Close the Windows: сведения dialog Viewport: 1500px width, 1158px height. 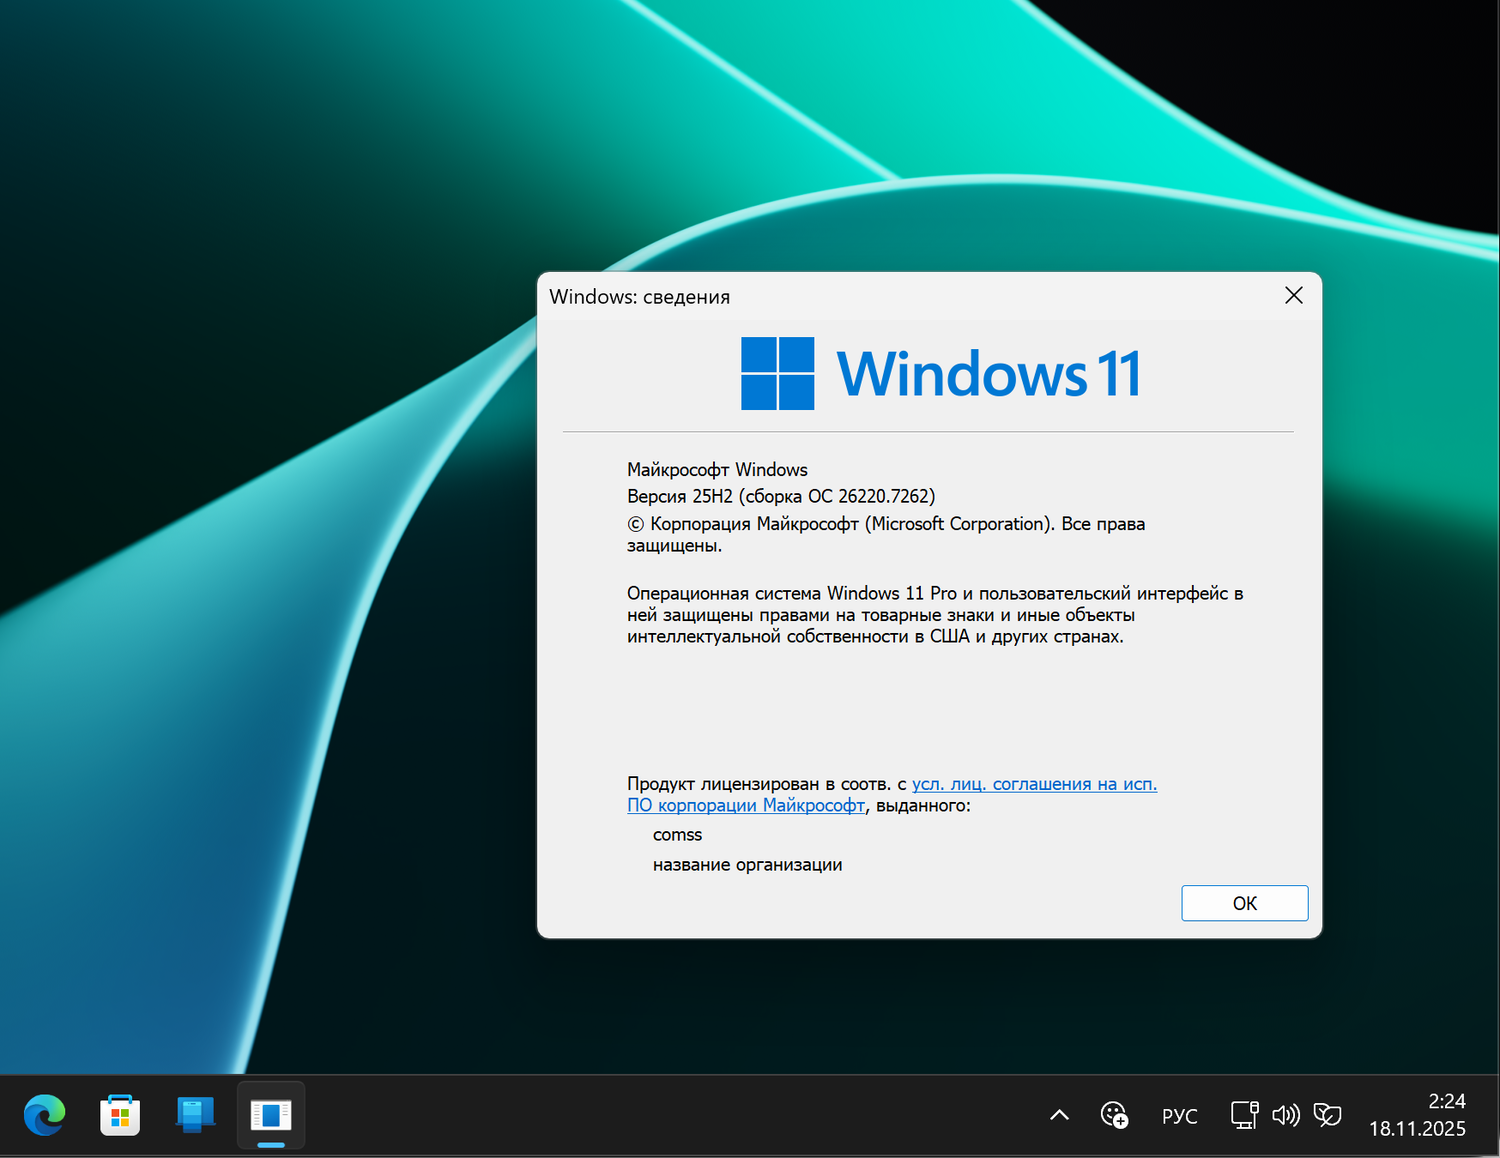tap(1293, 295)
